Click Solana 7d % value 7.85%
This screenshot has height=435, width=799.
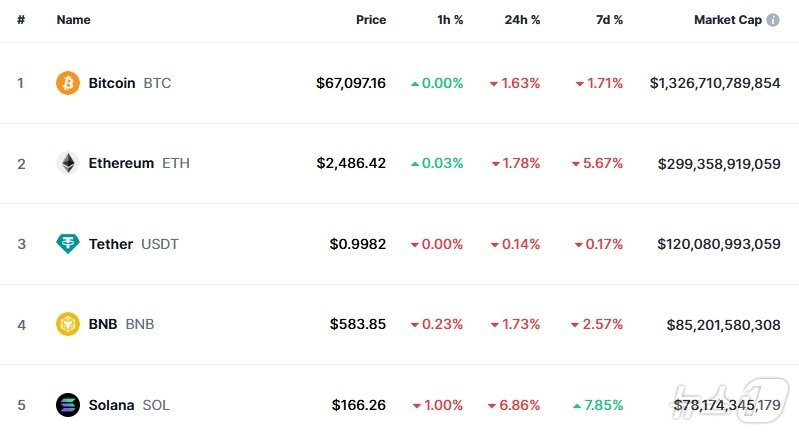[598, 405]
